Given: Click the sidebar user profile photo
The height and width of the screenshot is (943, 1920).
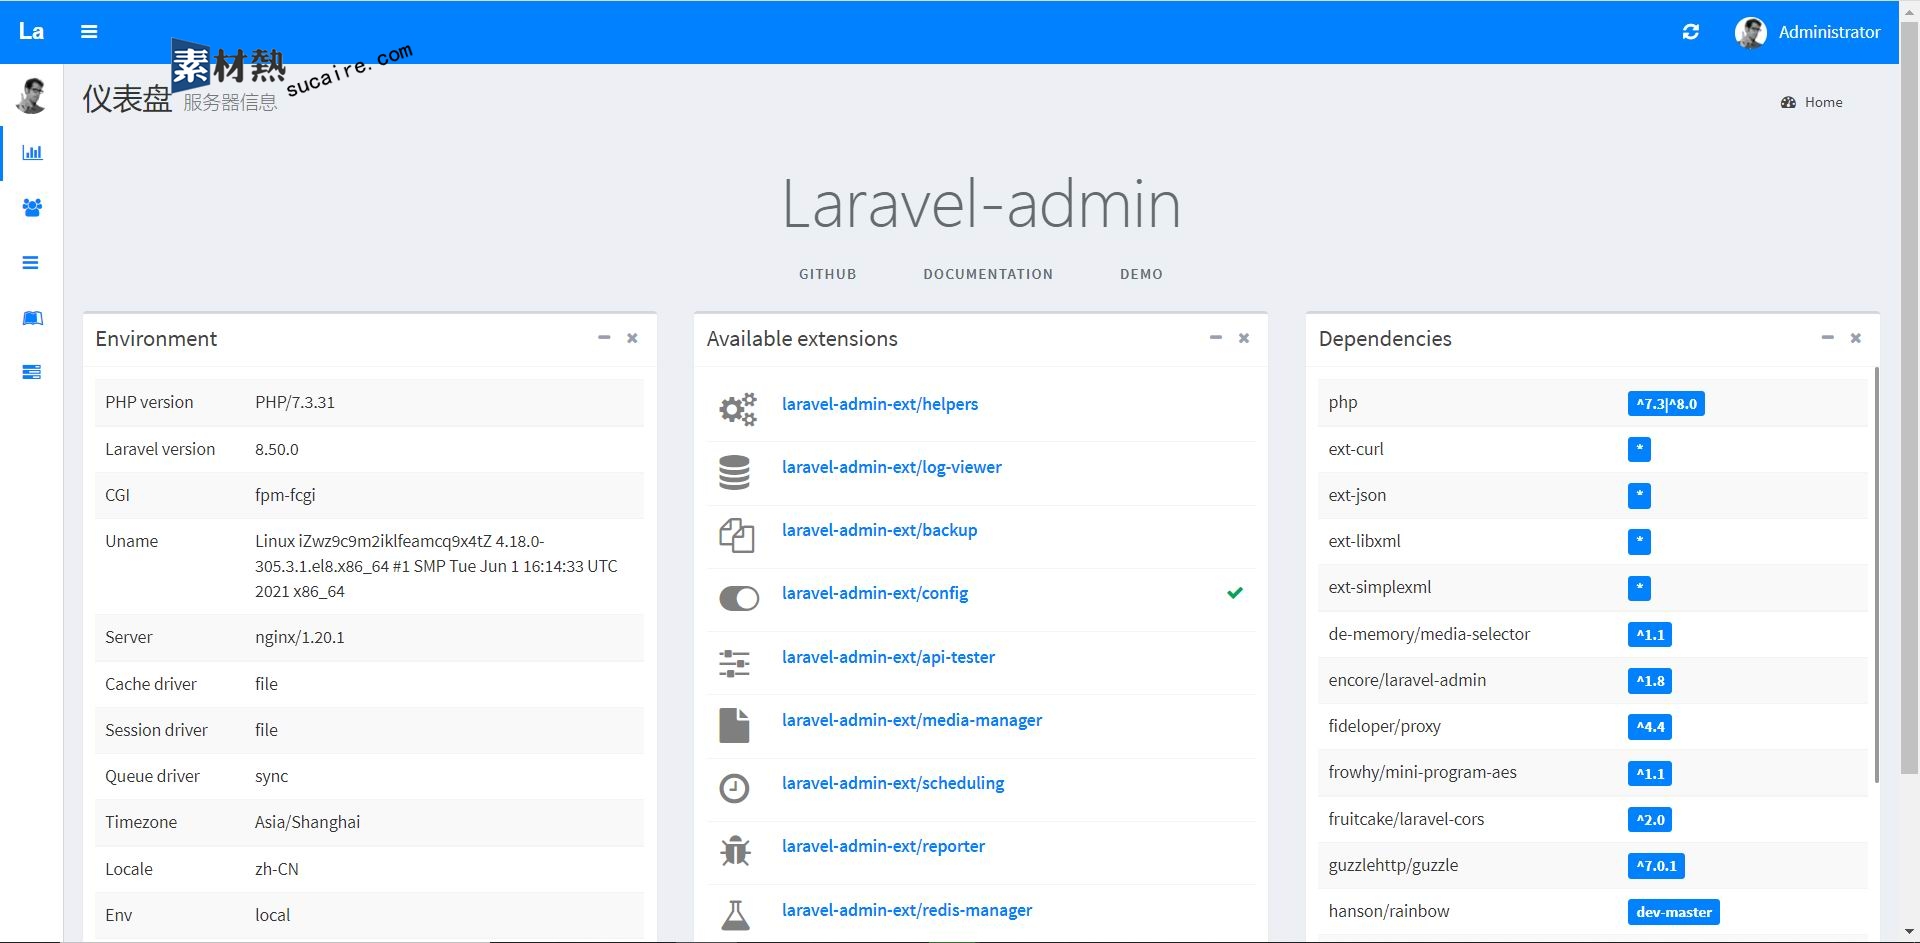Looking at the screenshot, I should 32,96.
